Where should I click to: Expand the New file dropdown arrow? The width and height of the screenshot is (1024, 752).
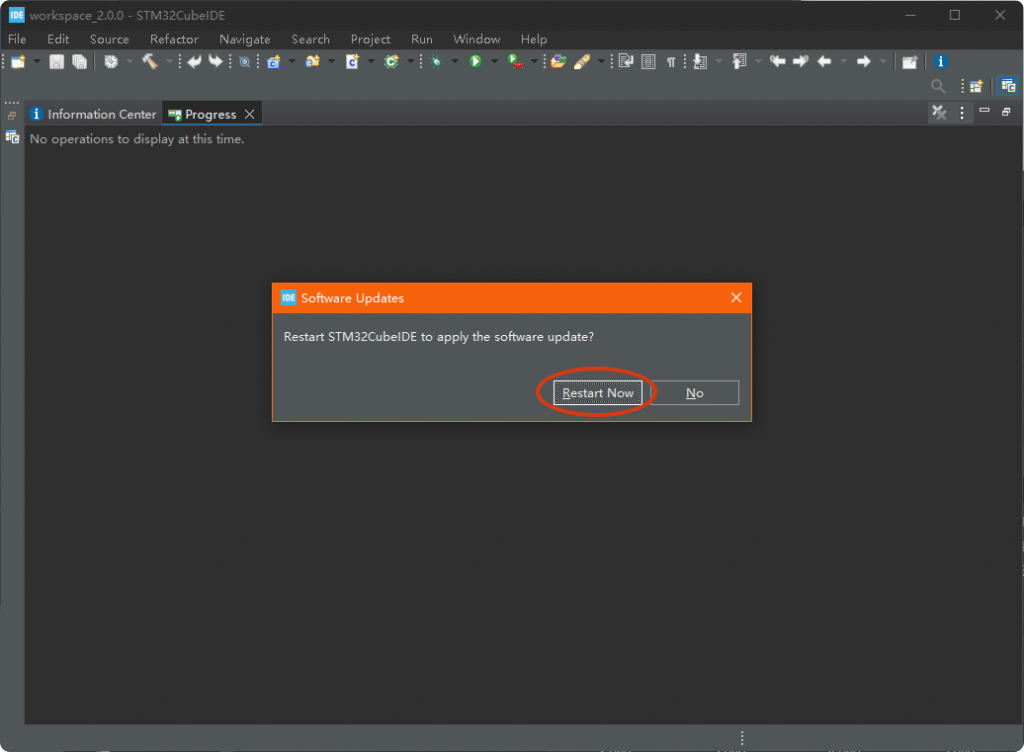point(37,62)
